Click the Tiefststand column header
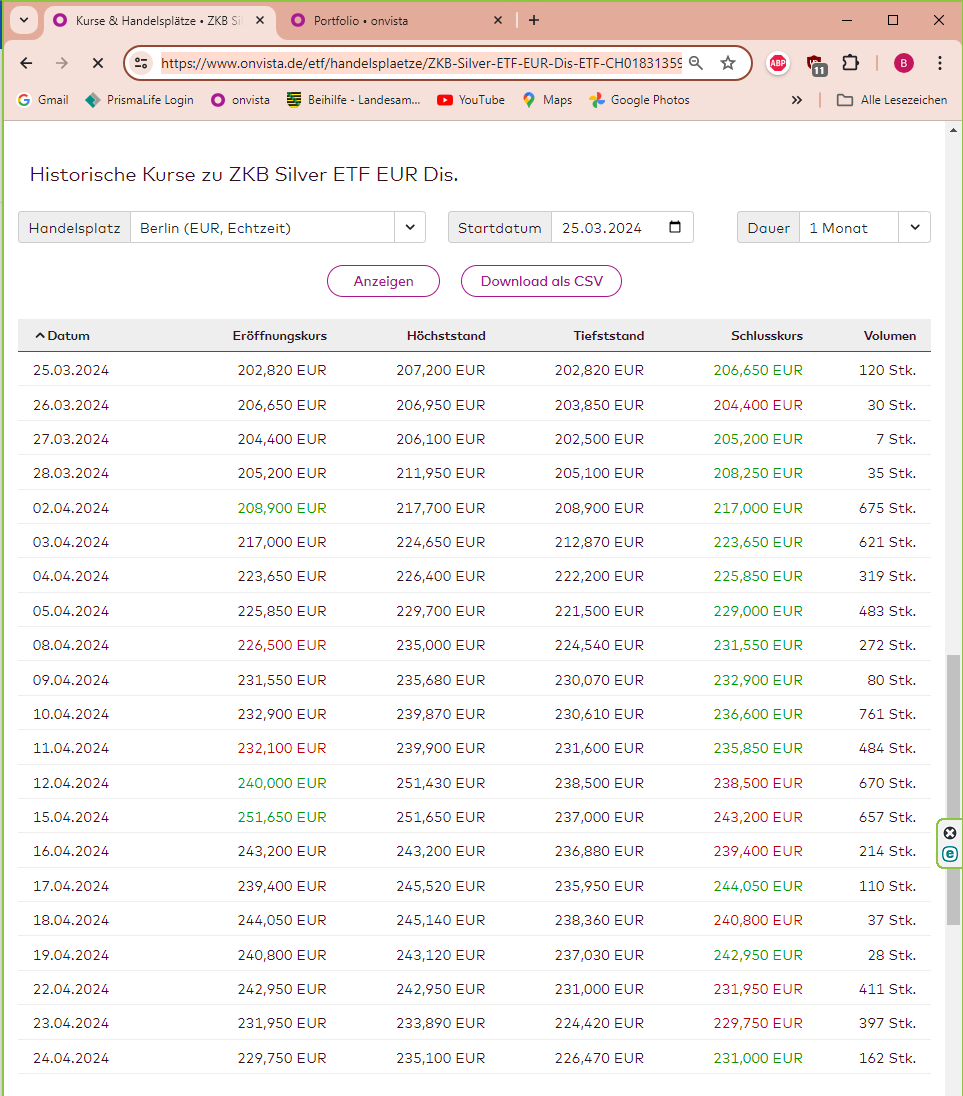 click(609, 336)
